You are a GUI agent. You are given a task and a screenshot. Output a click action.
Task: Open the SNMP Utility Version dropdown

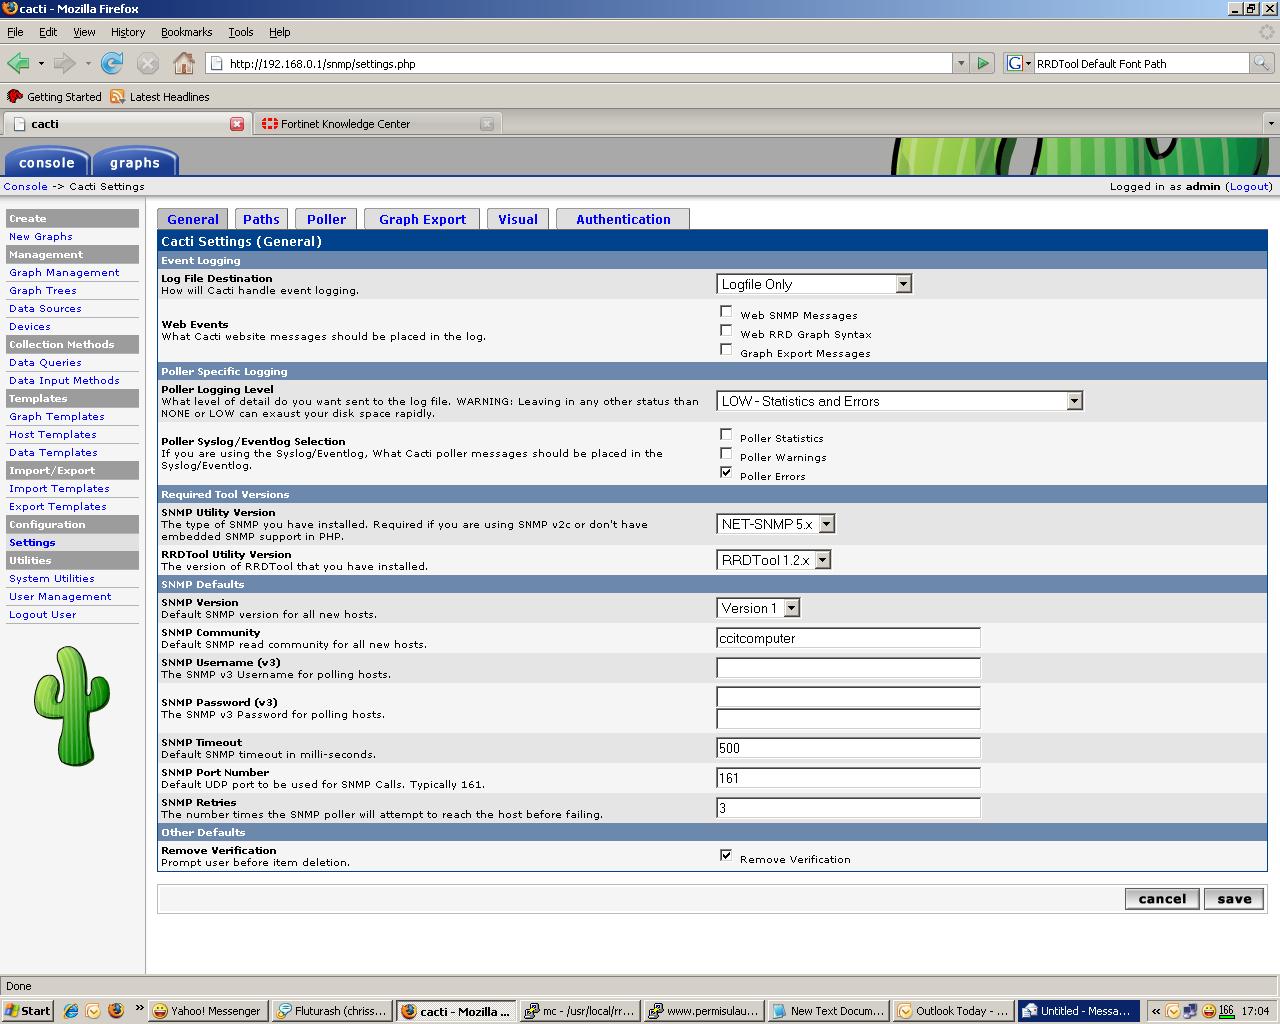point(775,524)
